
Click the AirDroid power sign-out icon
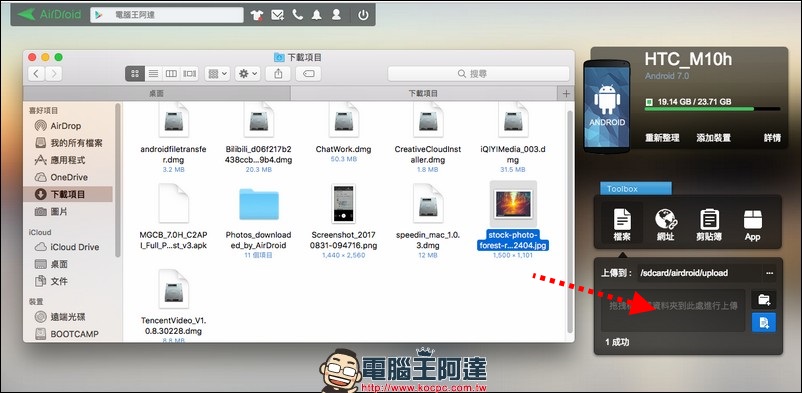363,15
